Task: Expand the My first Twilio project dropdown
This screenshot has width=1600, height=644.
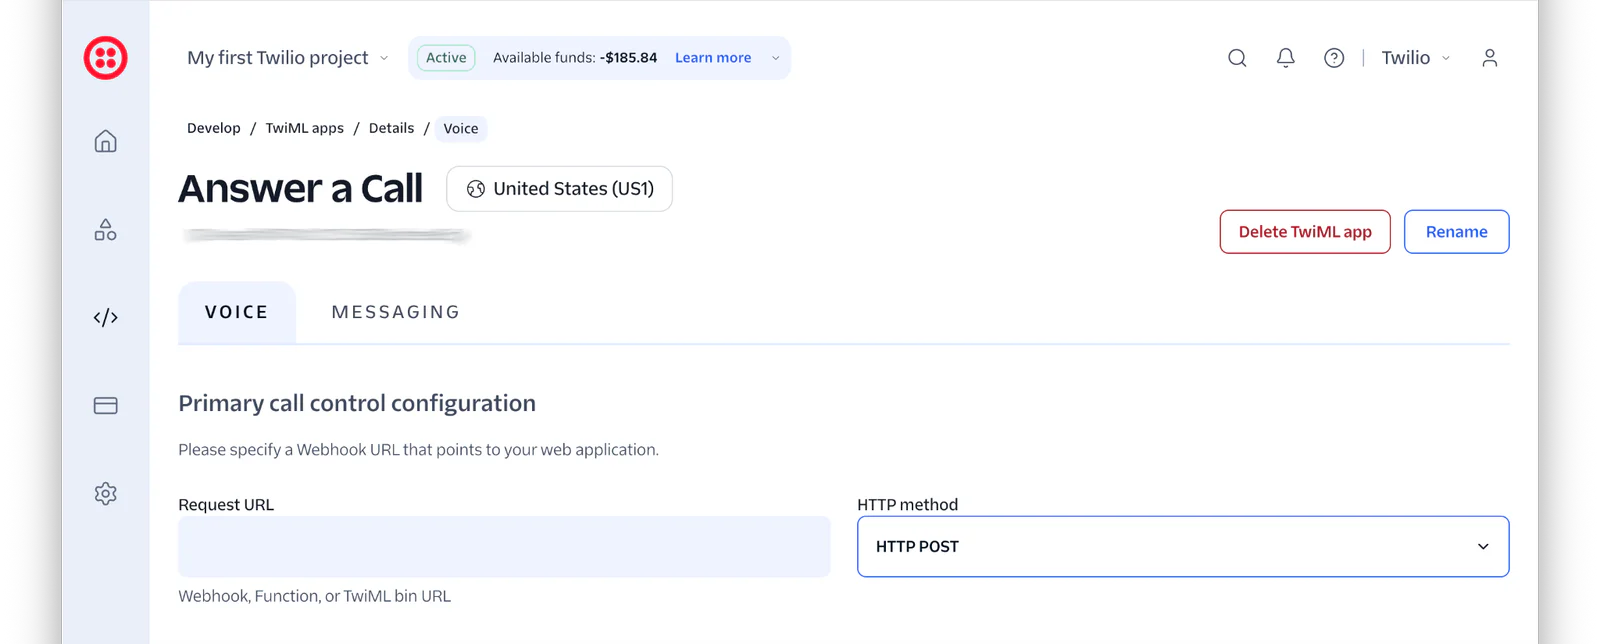Action: coord(288,58)
